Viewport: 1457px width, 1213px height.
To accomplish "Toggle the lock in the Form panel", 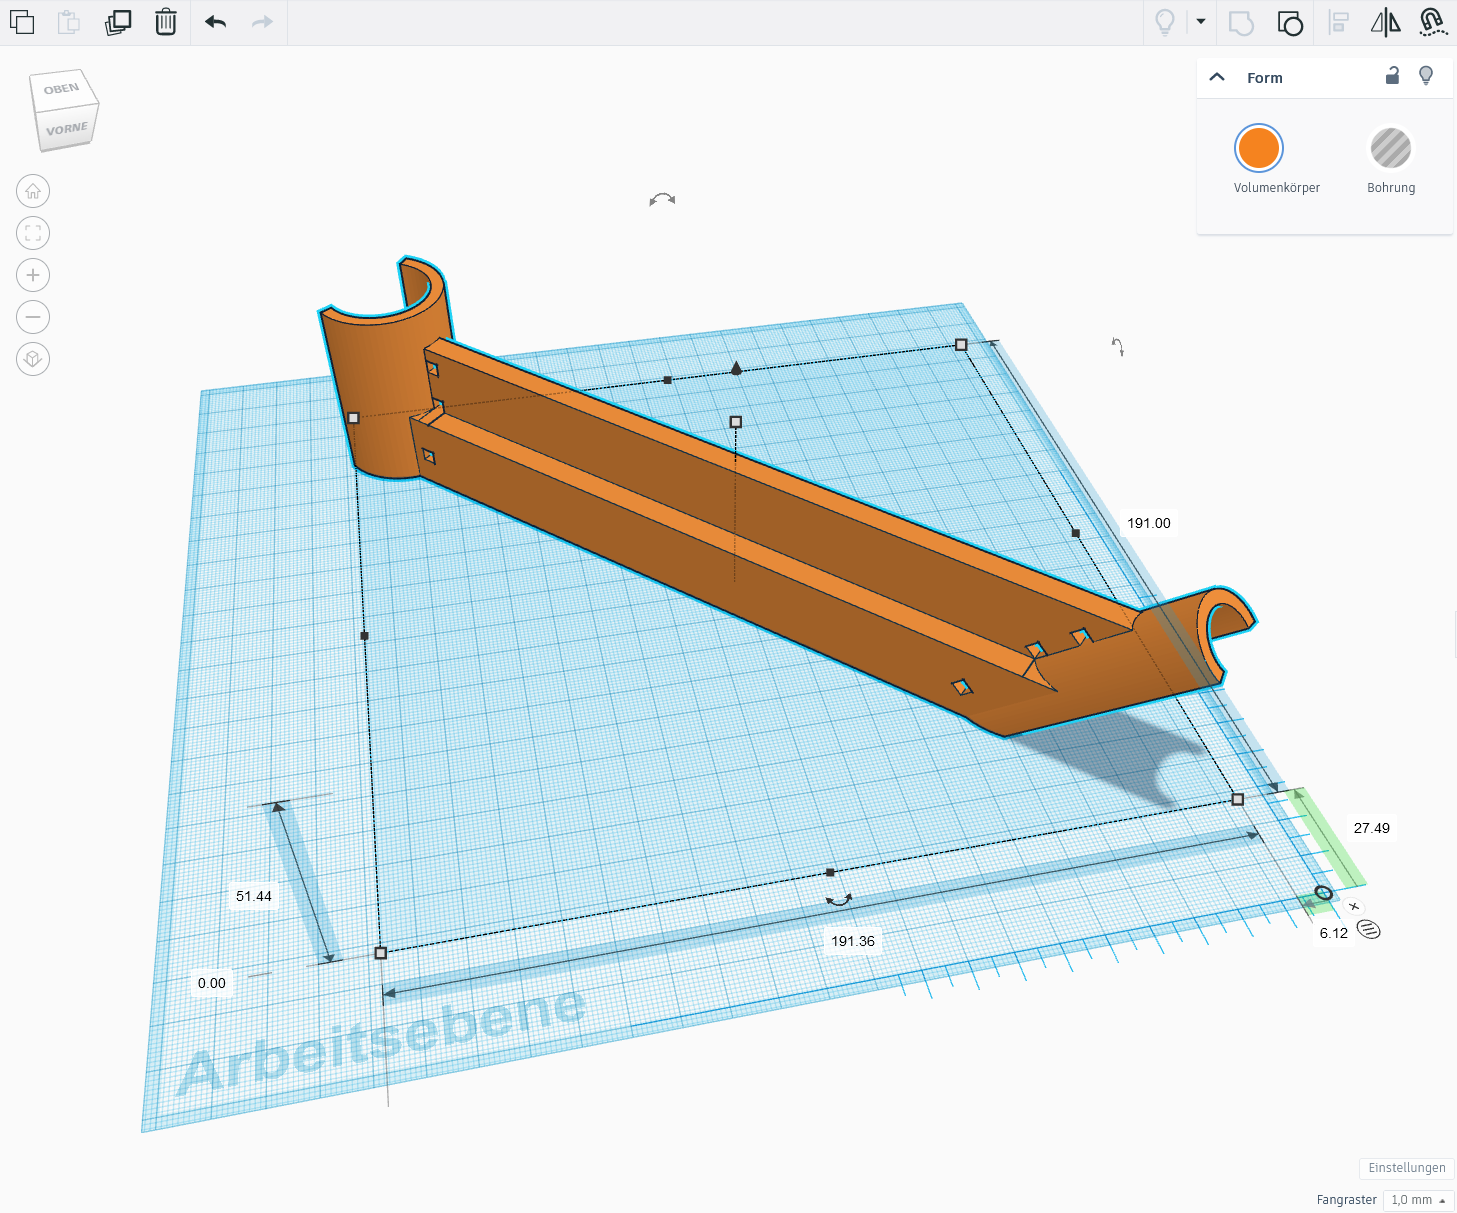I will coord(1392,76).
